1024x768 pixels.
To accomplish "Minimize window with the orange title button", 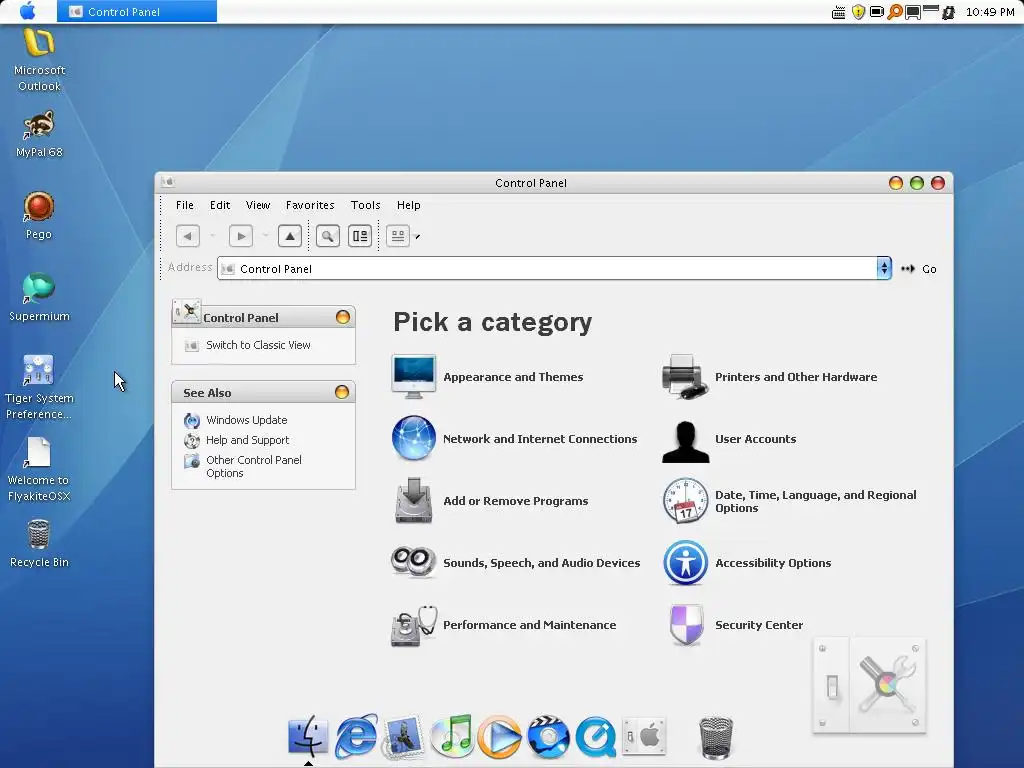I will [x=896, y=183].
